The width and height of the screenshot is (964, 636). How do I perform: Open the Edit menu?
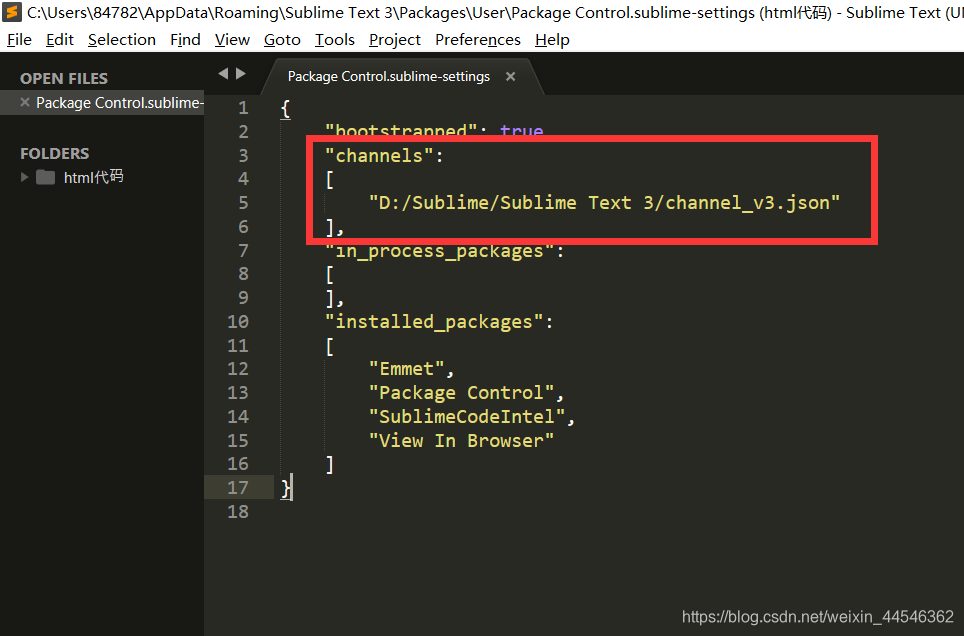click(60, 40)
